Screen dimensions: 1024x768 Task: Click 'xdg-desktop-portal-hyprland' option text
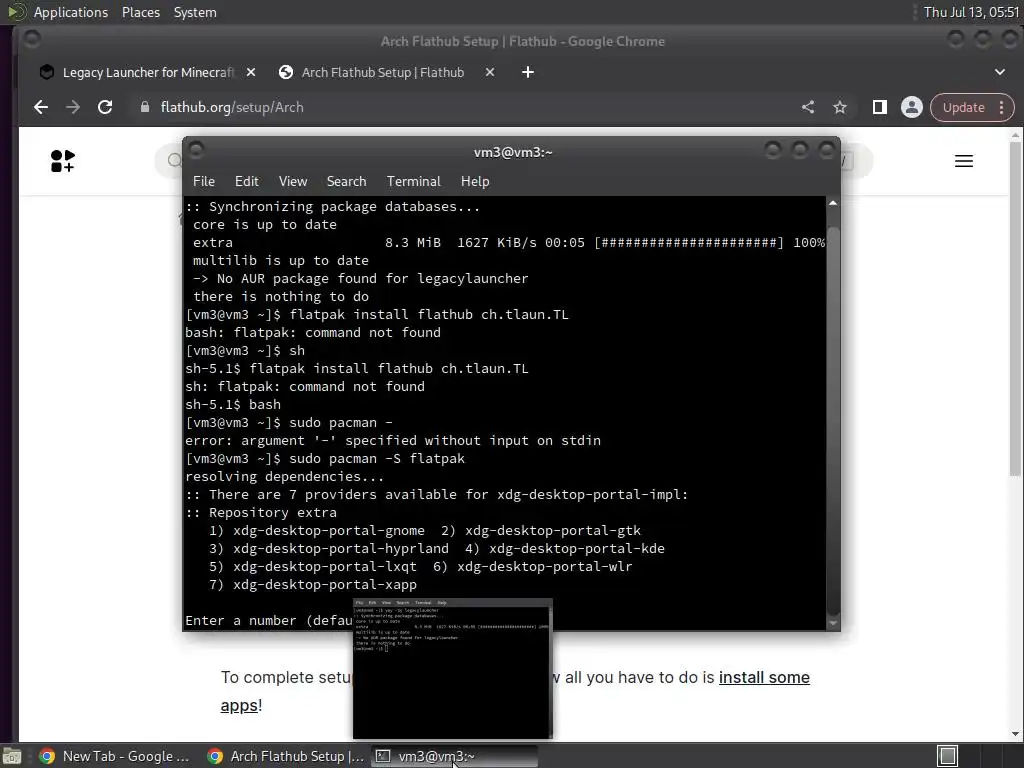click(x=341, y=549)
